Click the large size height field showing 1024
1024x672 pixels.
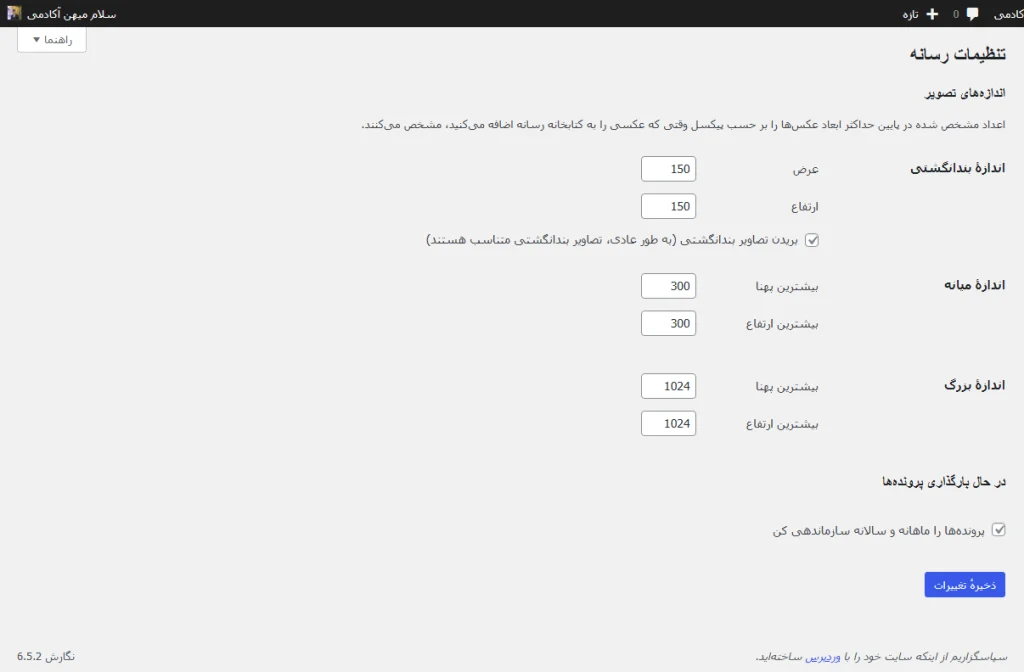668,423
